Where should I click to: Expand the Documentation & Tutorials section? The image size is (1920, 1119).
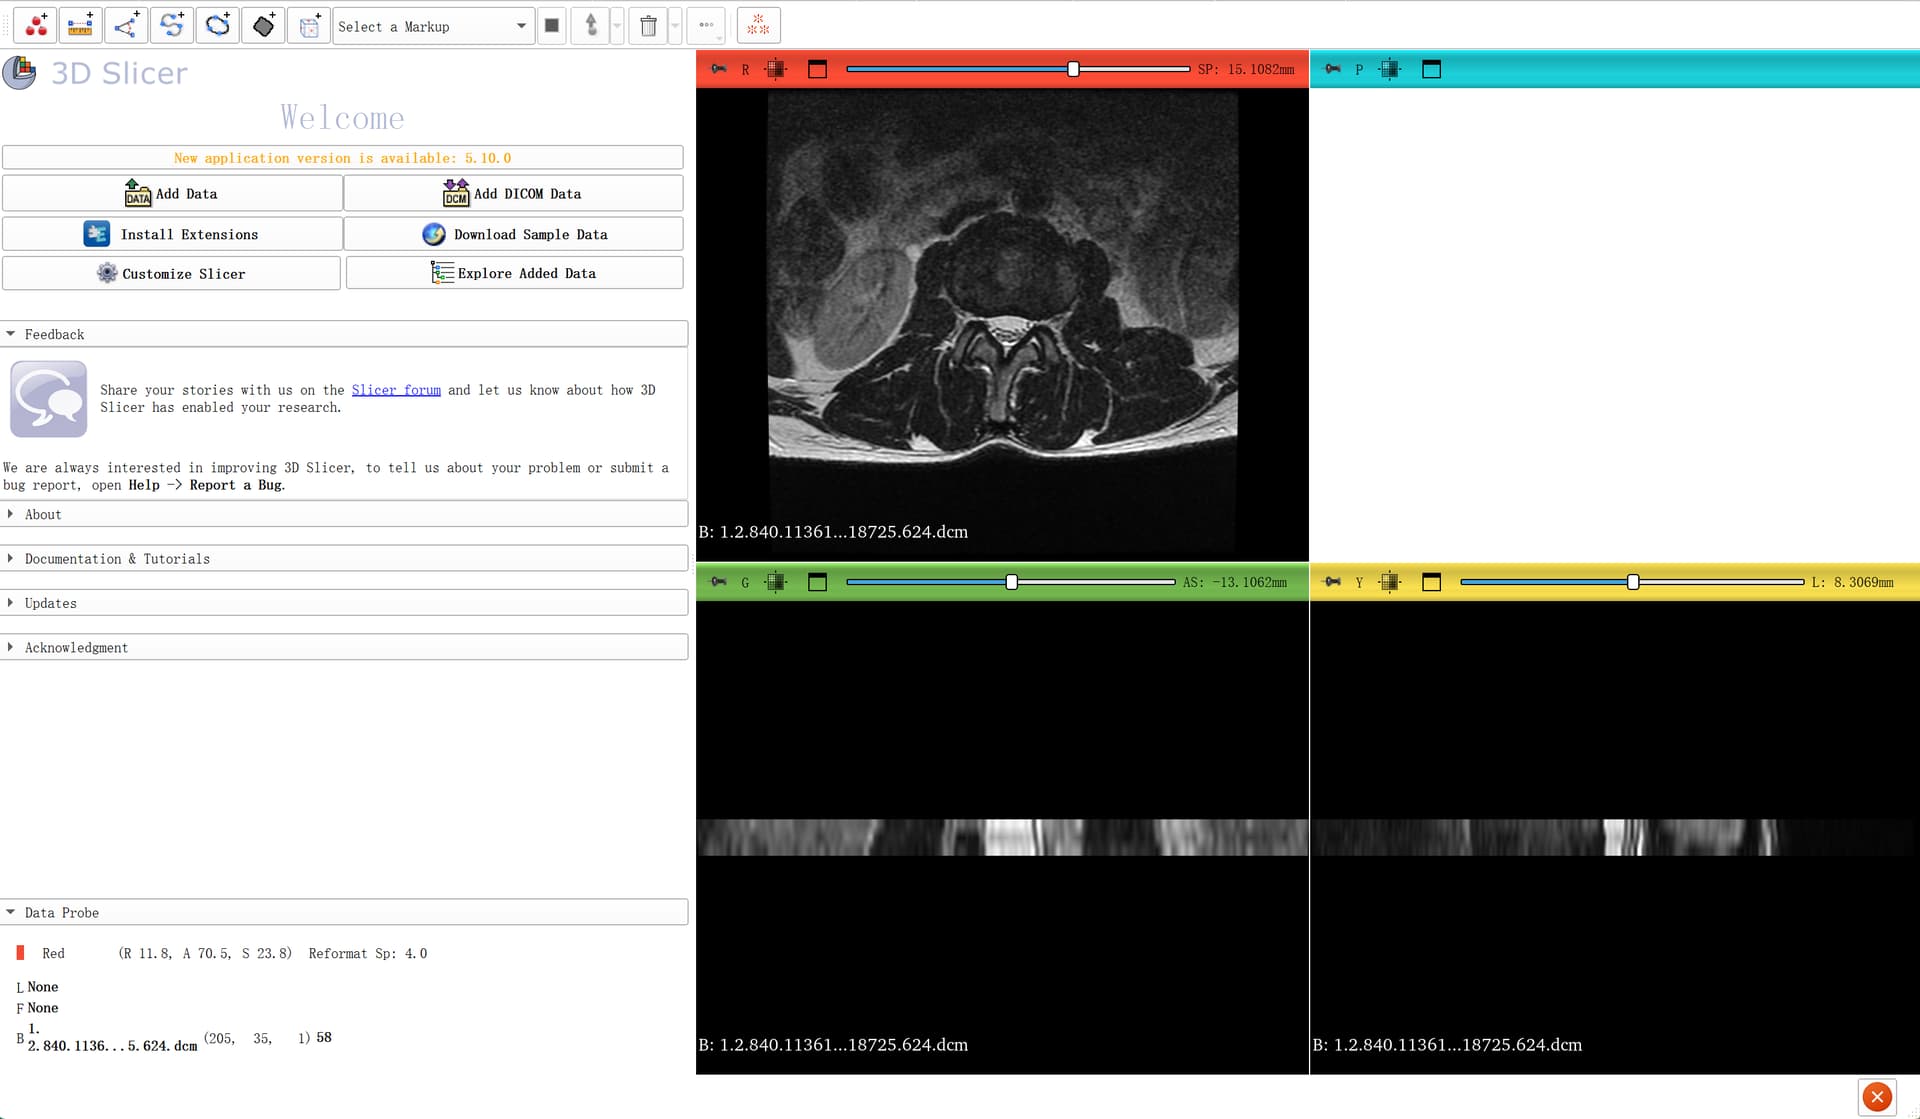[x=117, y=559]
